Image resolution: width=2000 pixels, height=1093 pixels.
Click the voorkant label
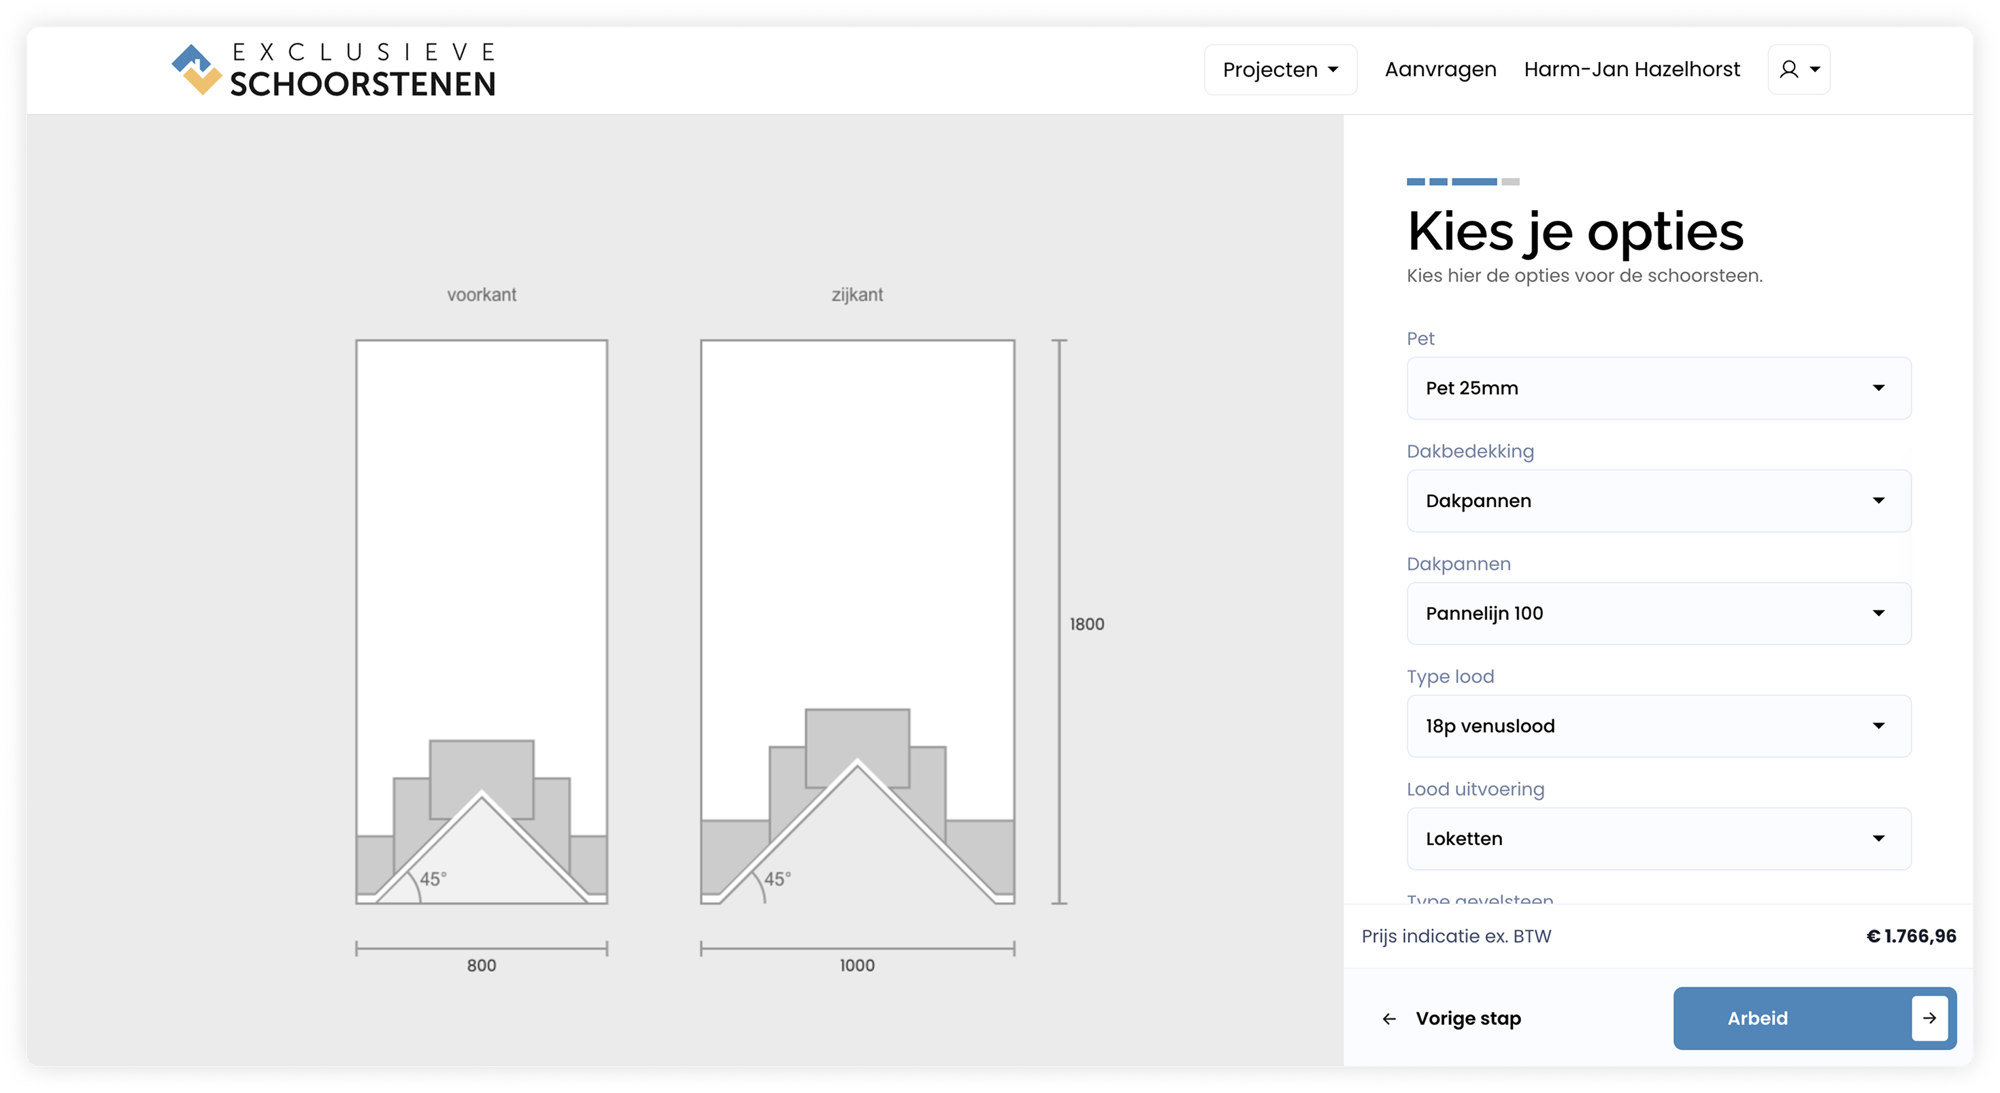tap(481, 295)
